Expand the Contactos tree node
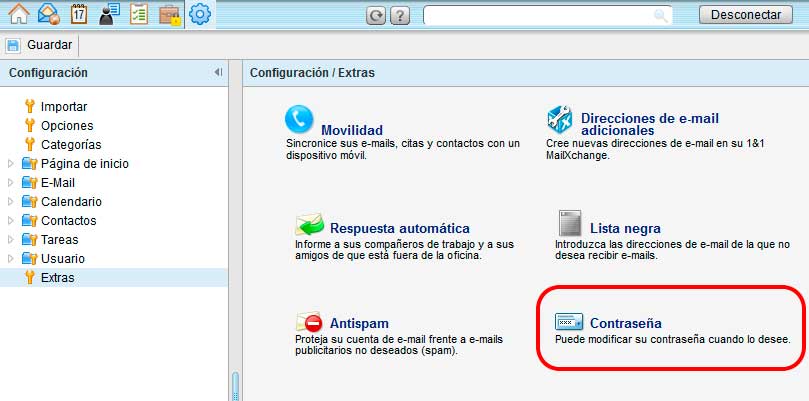Viewport: 809px width, 401px height. pos(11,220)
